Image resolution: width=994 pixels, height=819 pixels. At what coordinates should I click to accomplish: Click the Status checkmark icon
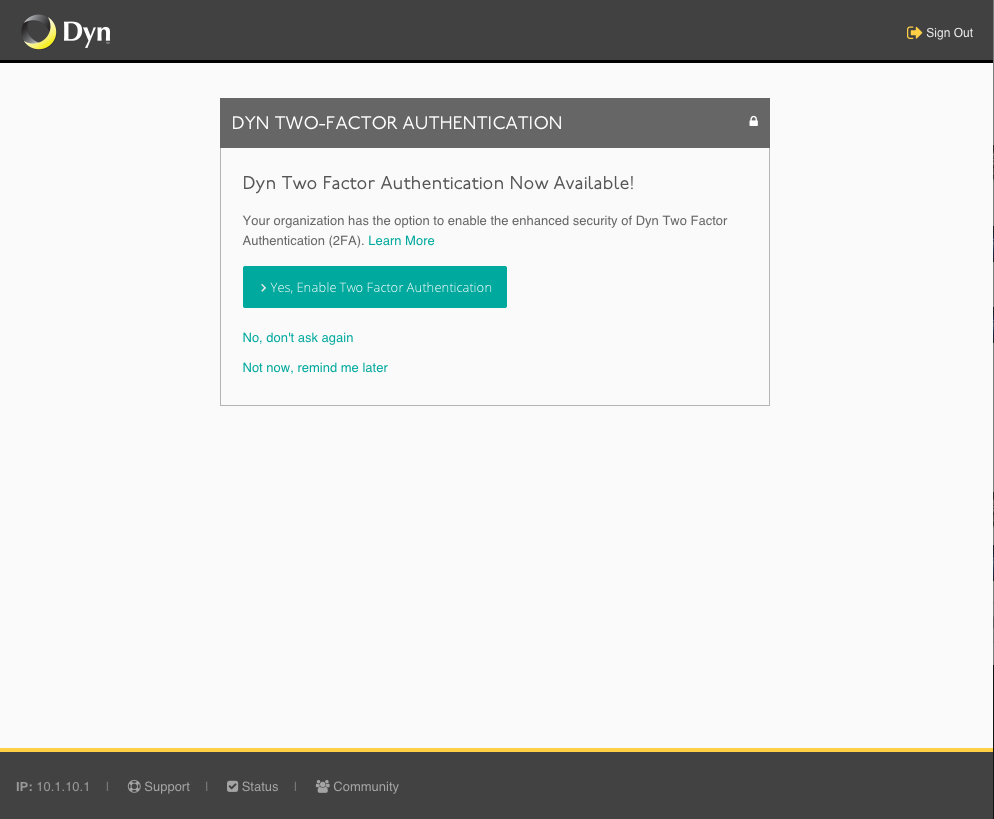232,786
